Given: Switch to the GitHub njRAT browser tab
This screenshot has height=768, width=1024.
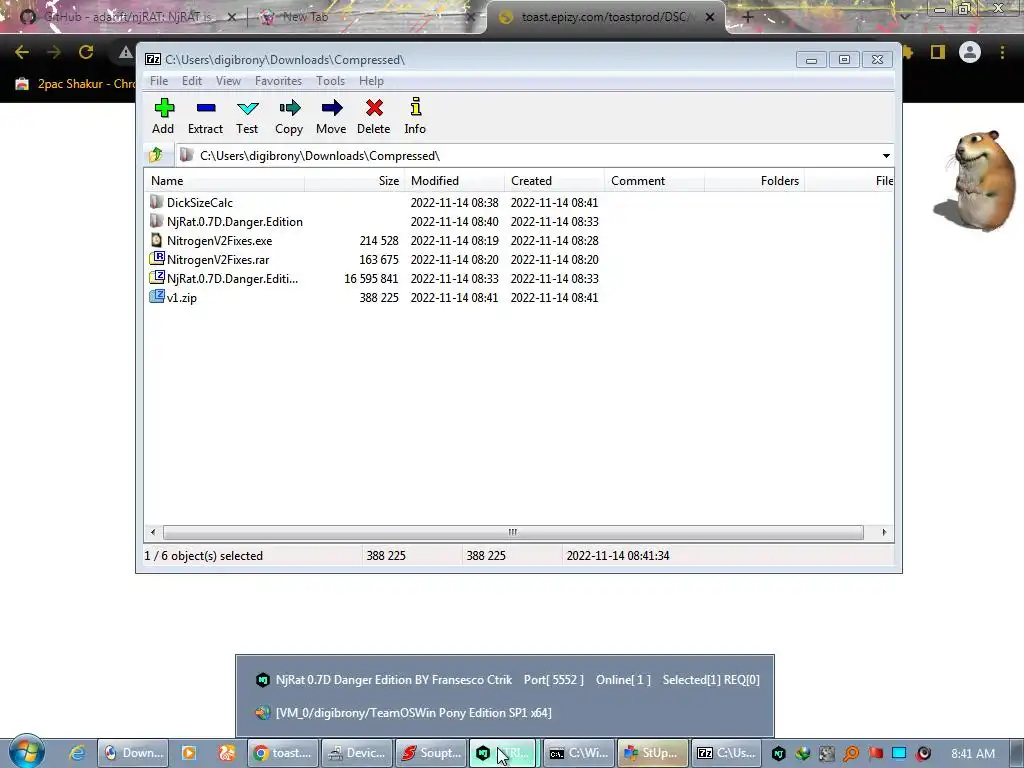Looking at the screenshot, I should point(127,17).
